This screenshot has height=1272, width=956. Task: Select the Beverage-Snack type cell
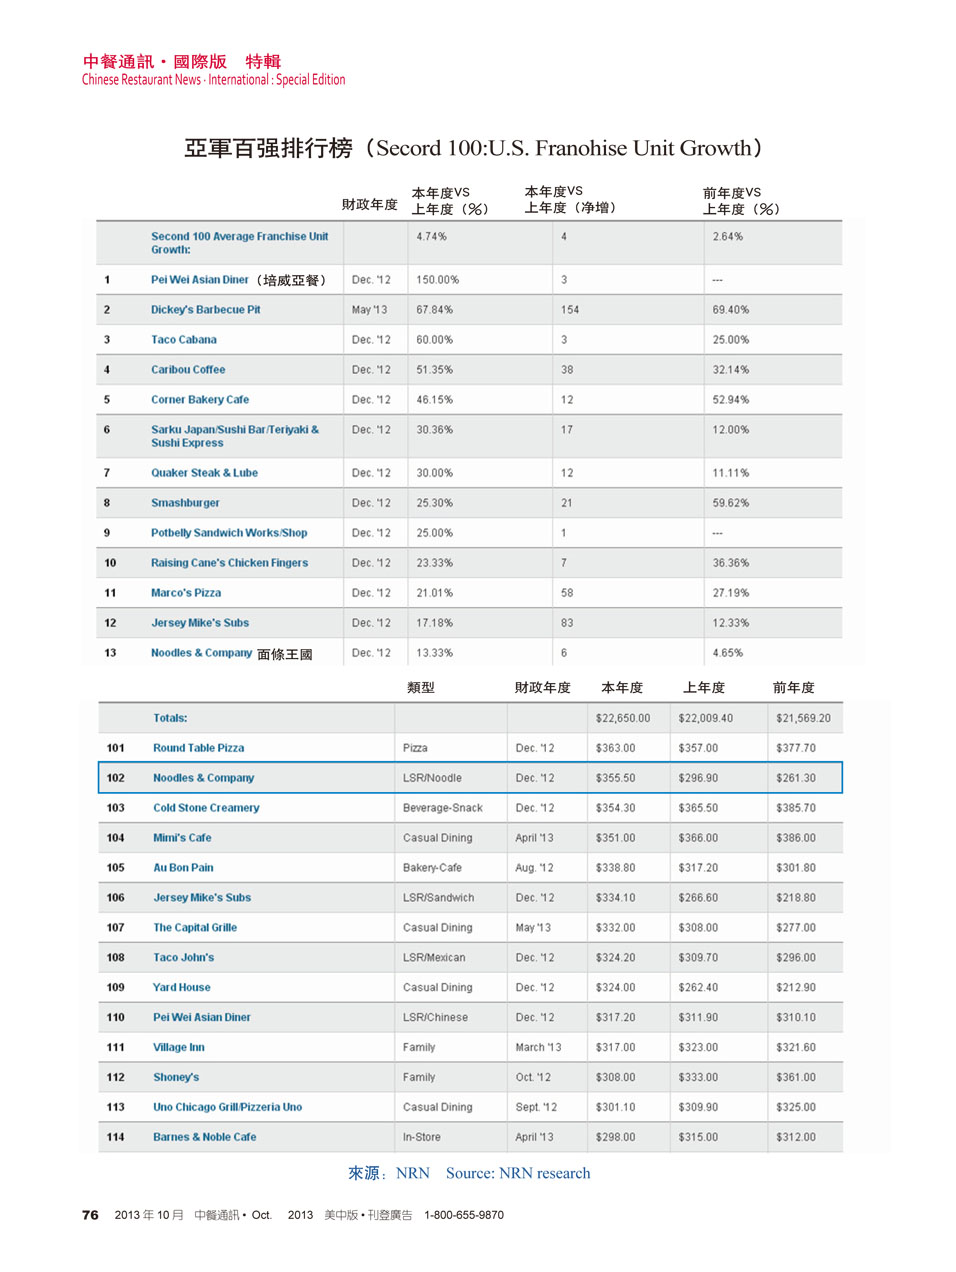[443, 808]
